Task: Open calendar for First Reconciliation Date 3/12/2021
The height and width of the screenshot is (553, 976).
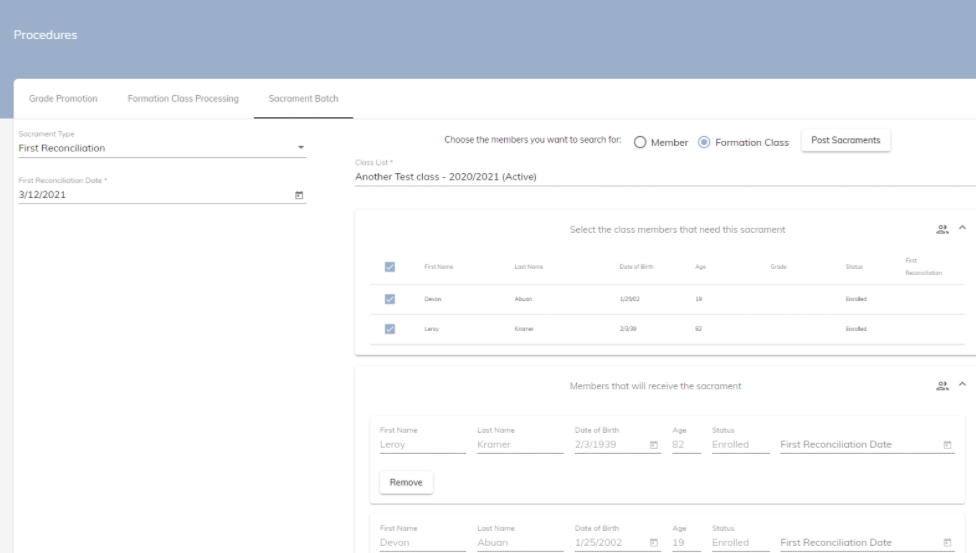Action: (x=298, y=195)
